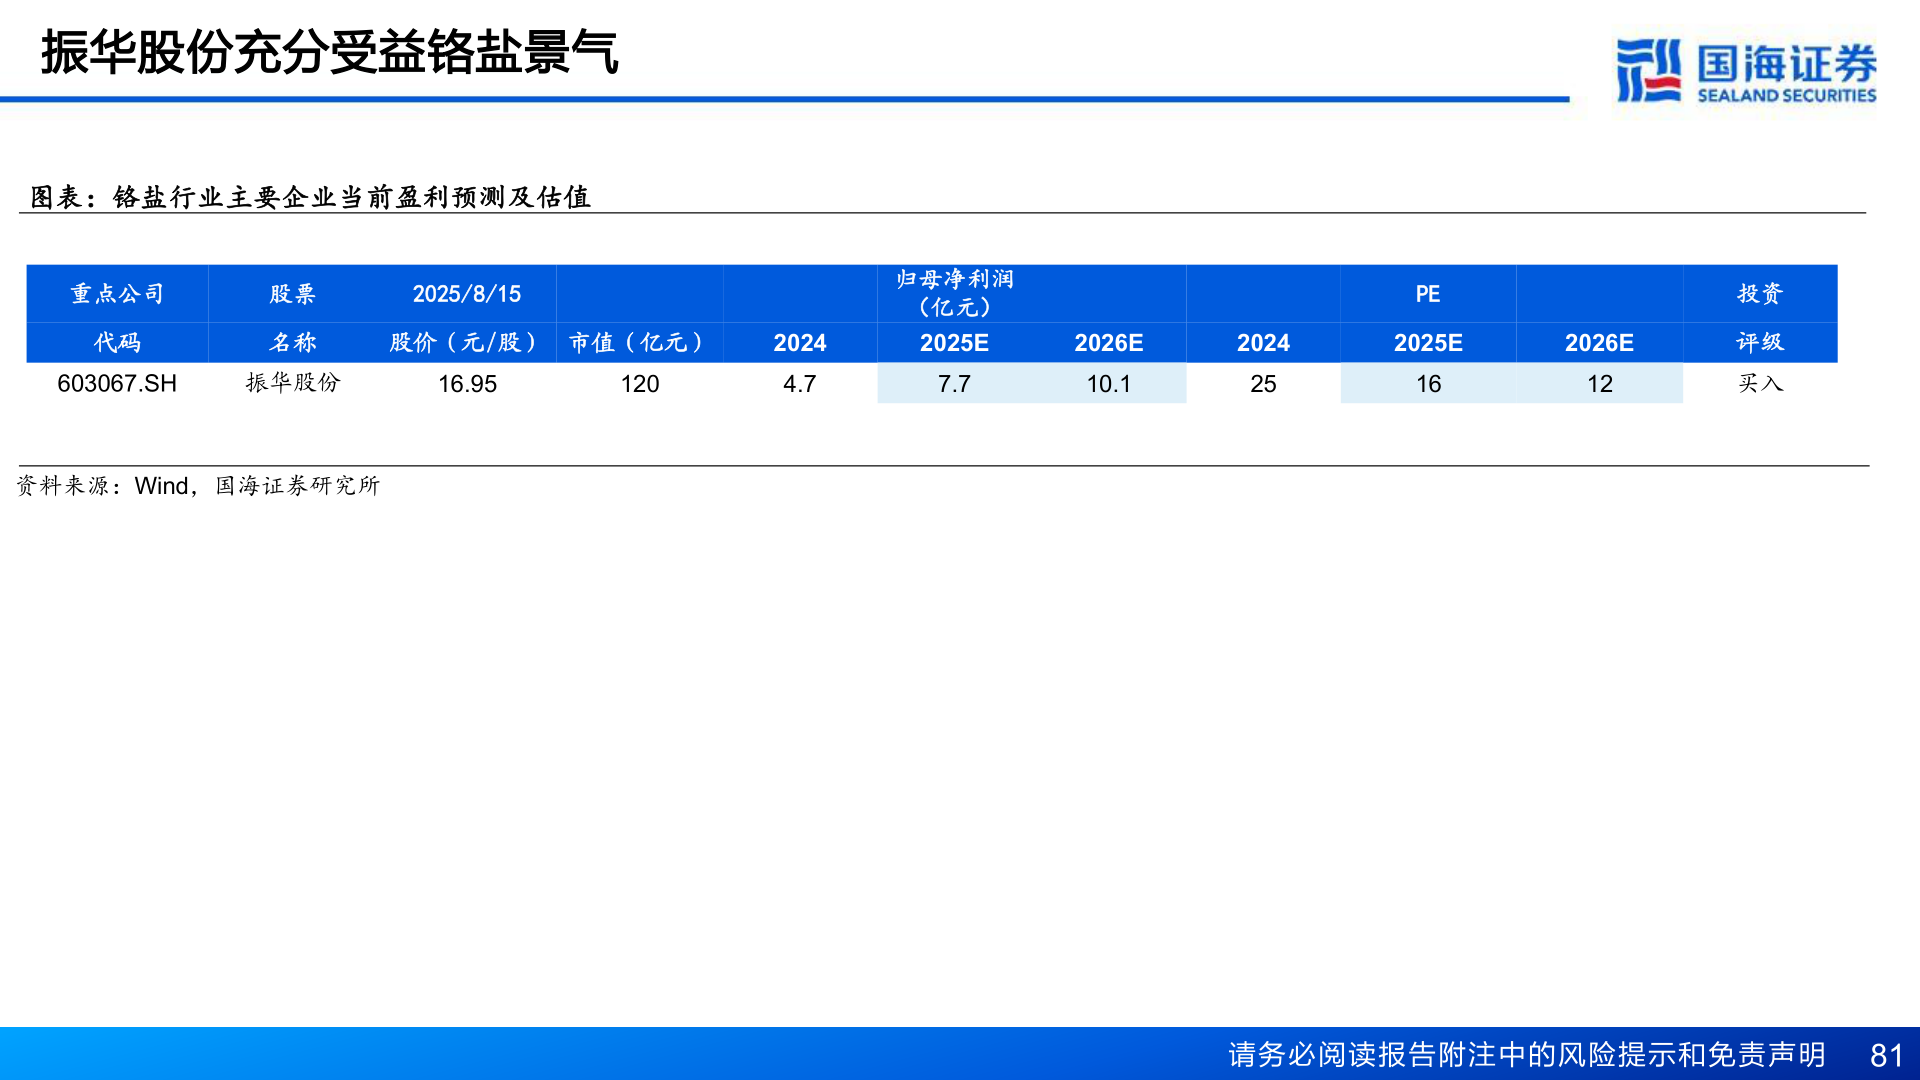1920x1080 pixels.
Task: Select the PE column header
Action: (x=1427, y=294)
